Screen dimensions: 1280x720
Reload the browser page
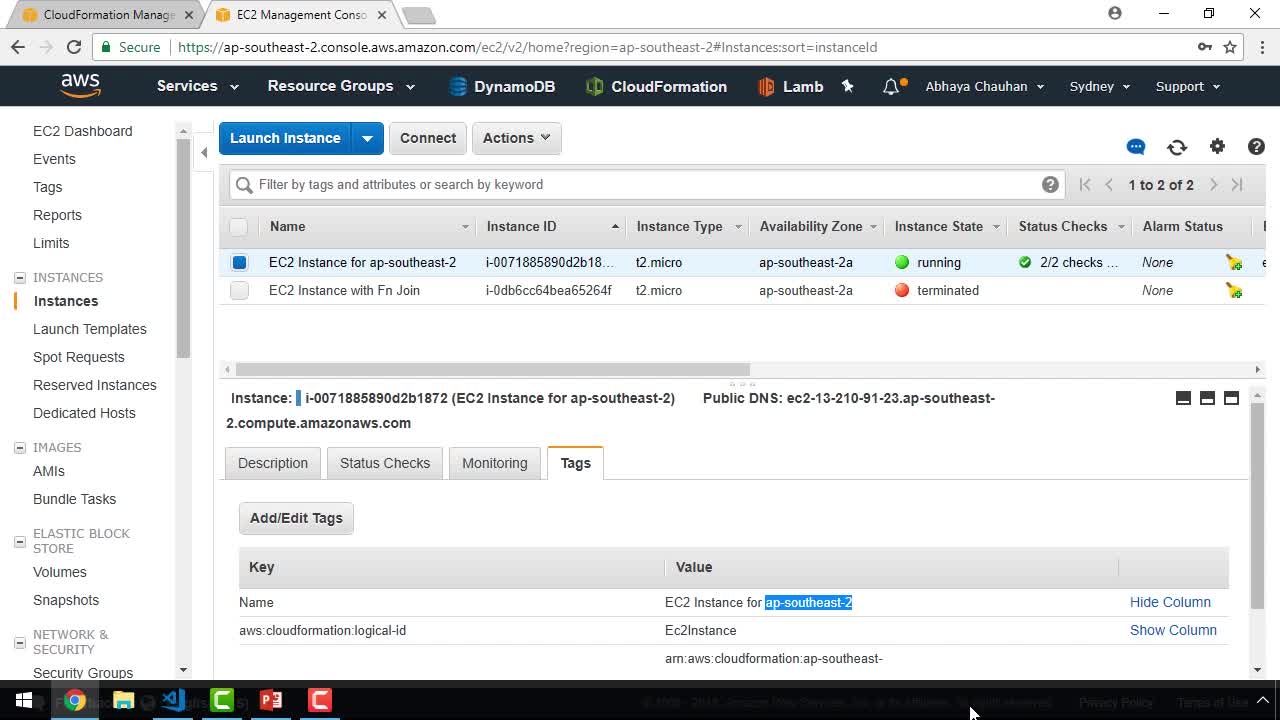(73, 47)
